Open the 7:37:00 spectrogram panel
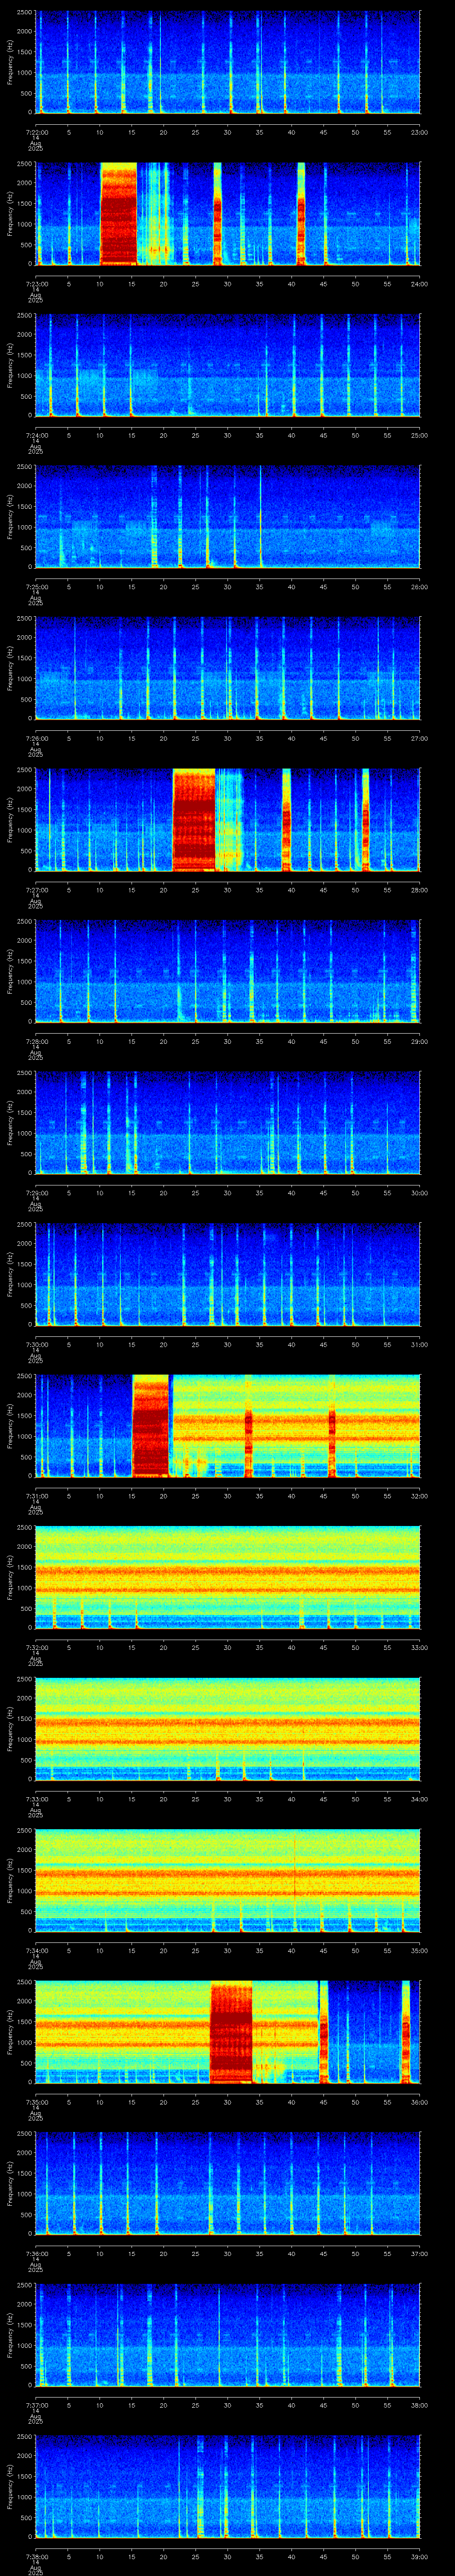Viewport: 455px width, 2576px height. (228, 2334)
